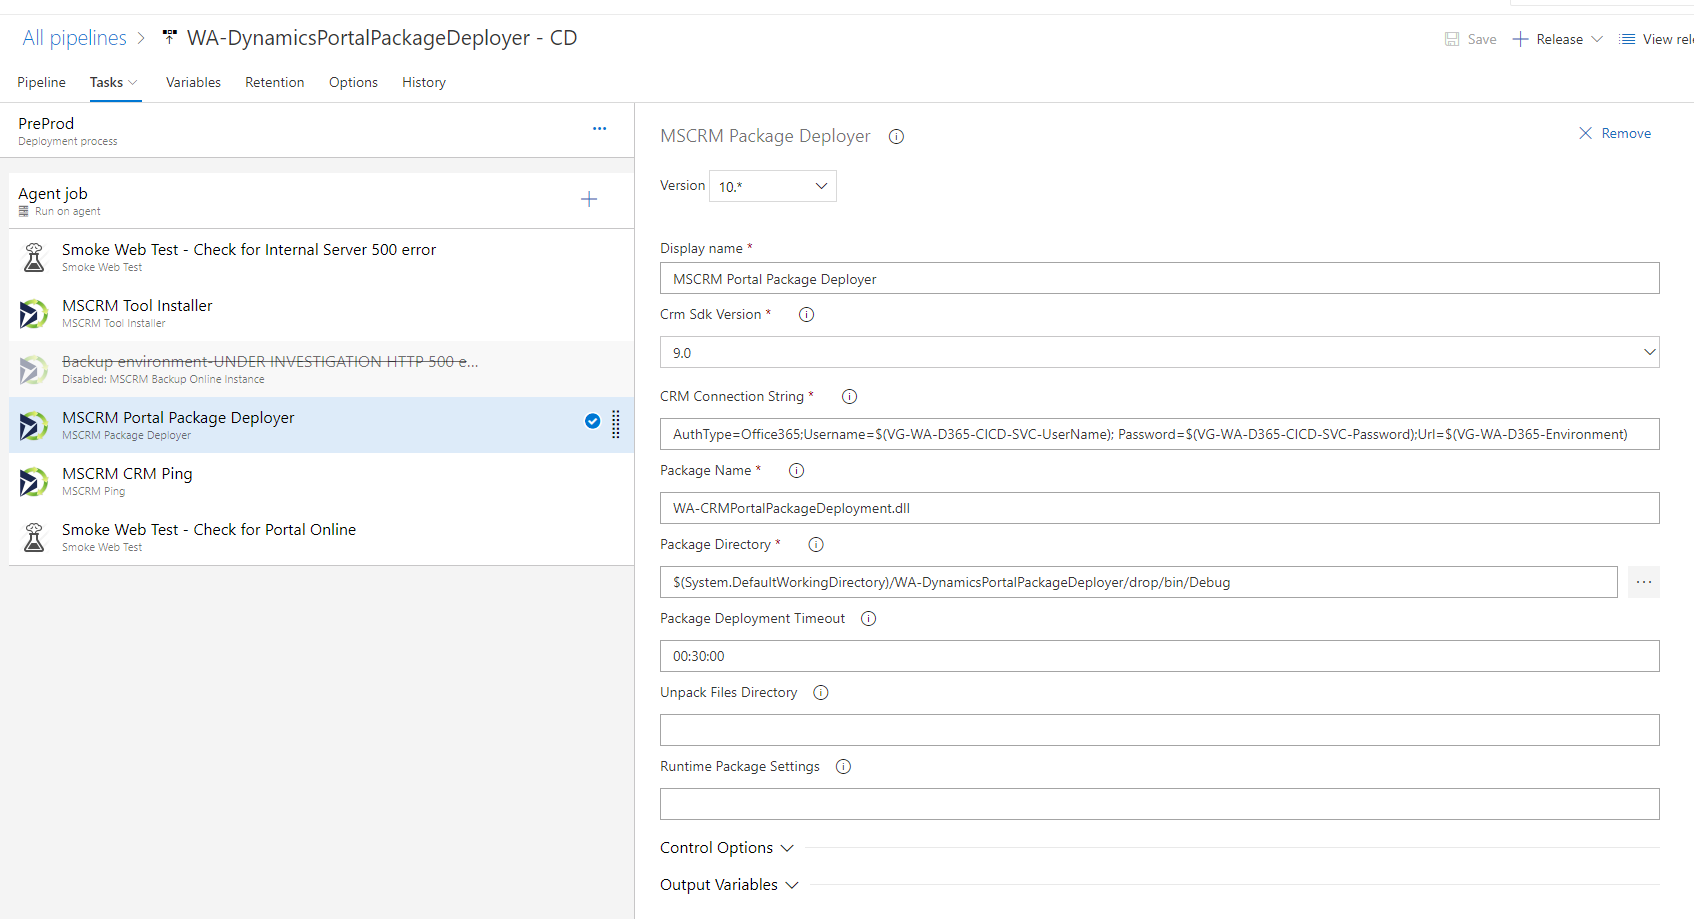Image resolution: width=1694 pixels, height=919 pixels.
Task: Click the info icon next to Crm Sdk Version
Action: [806, 315]
